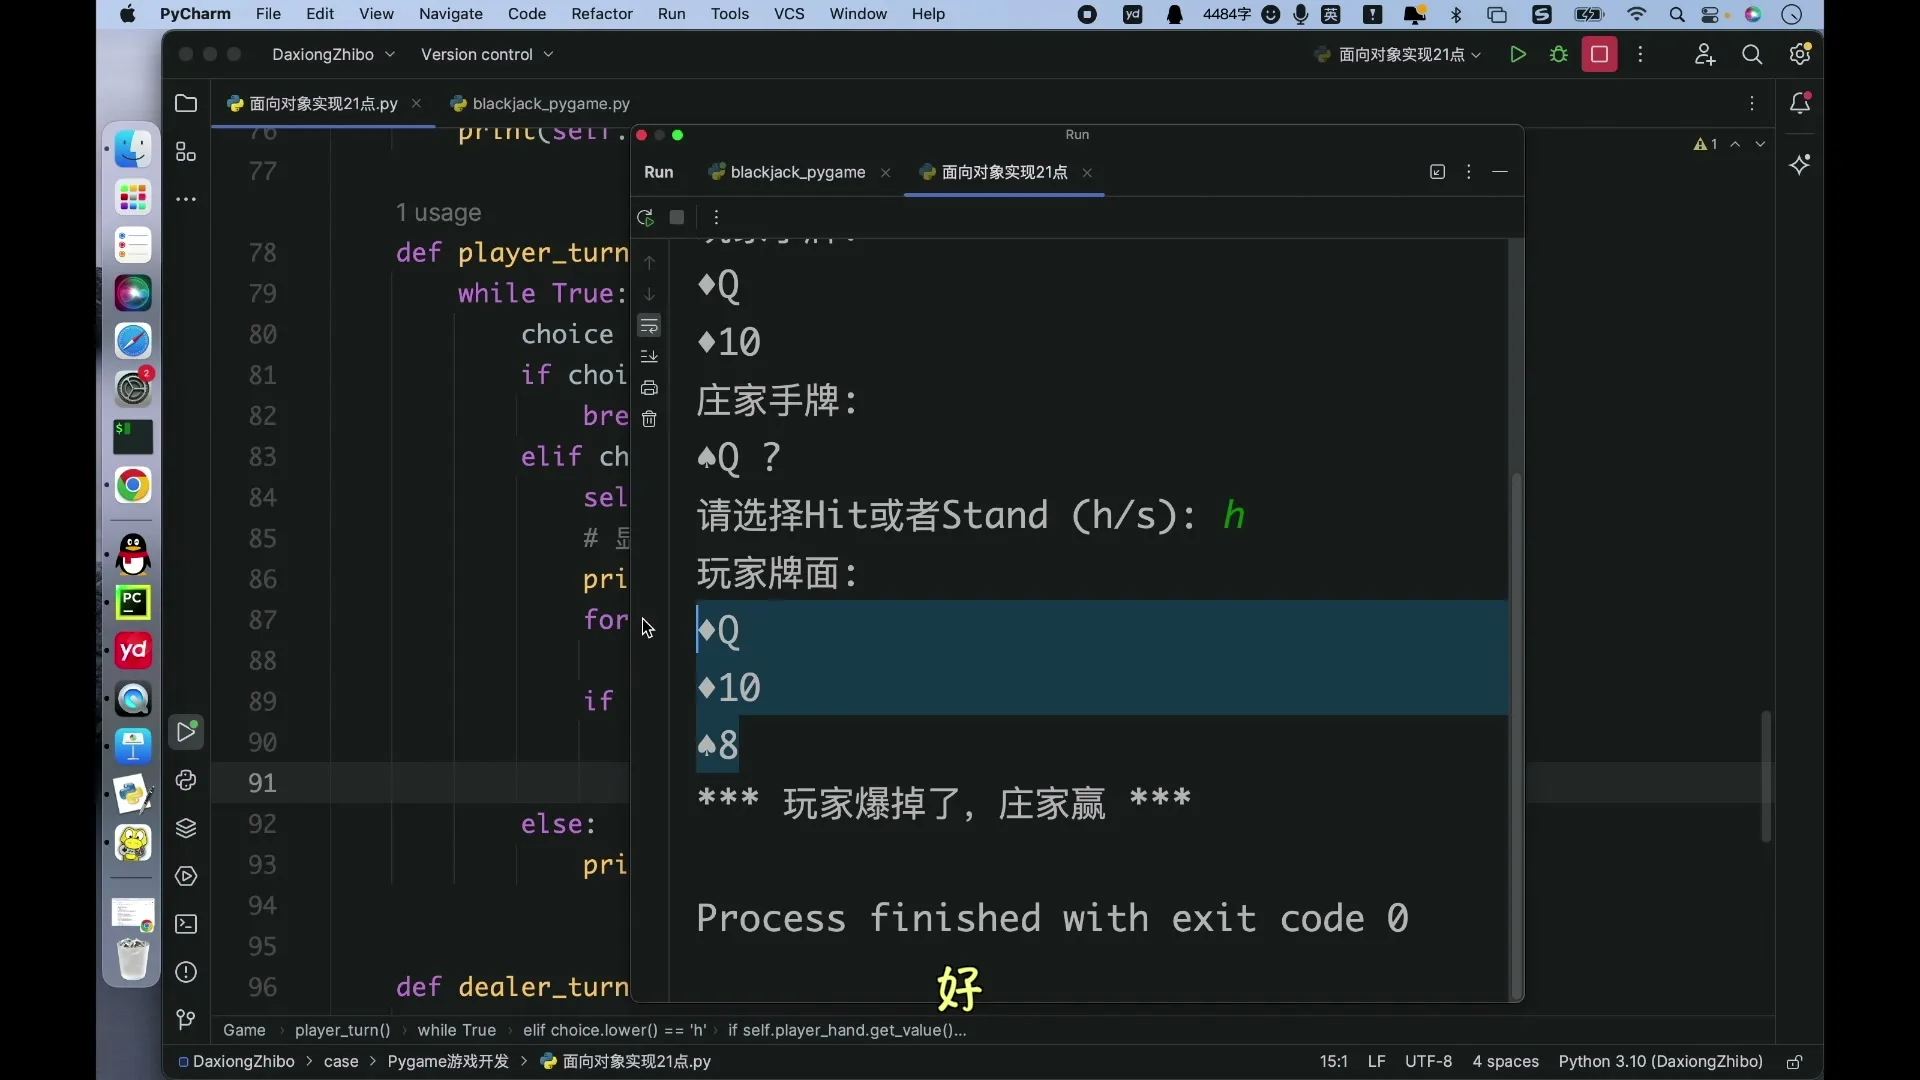Screen dimensions: 1920x1080
Task: Rerun the program in Run panel
Action: (x=646, y=218)
